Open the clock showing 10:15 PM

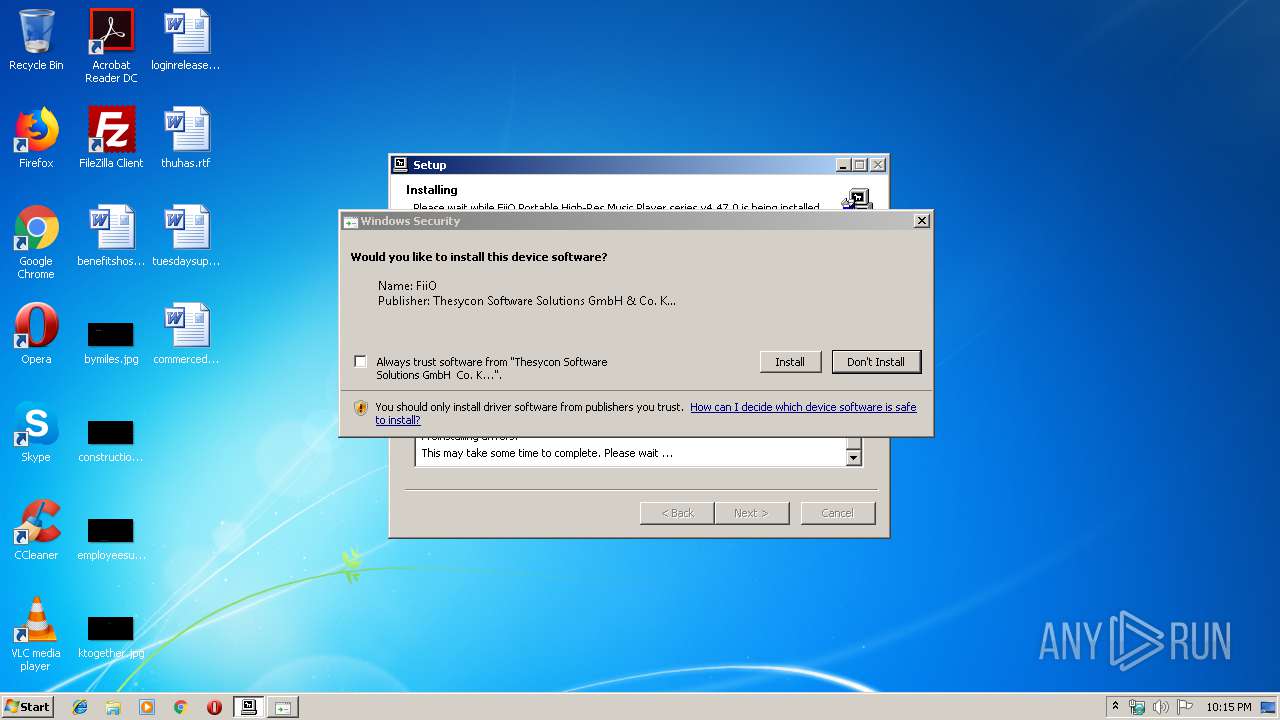tap(1228, 707)
